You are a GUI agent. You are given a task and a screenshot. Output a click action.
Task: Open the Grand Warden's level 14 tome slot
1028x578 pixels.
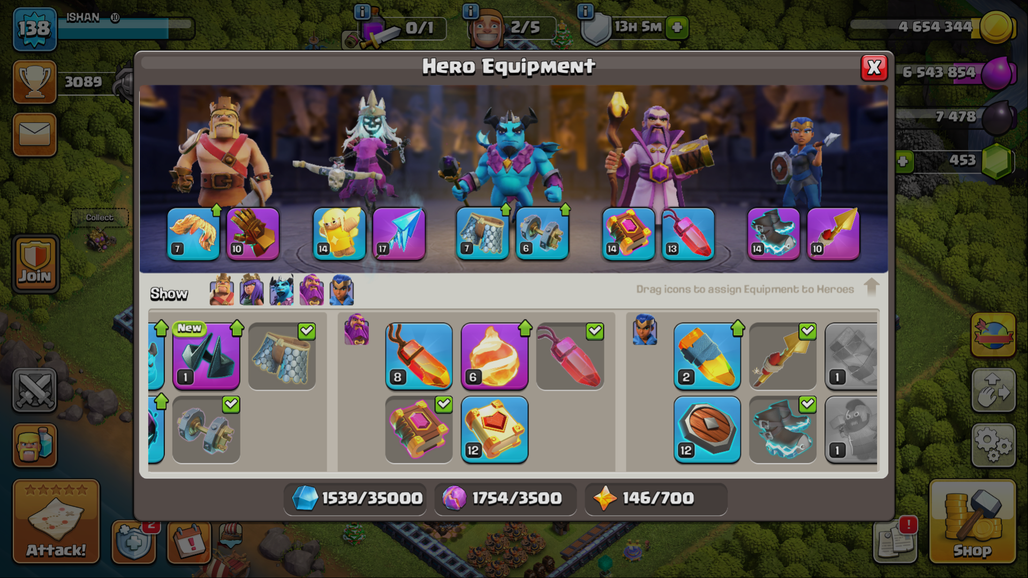click(628, 234)
